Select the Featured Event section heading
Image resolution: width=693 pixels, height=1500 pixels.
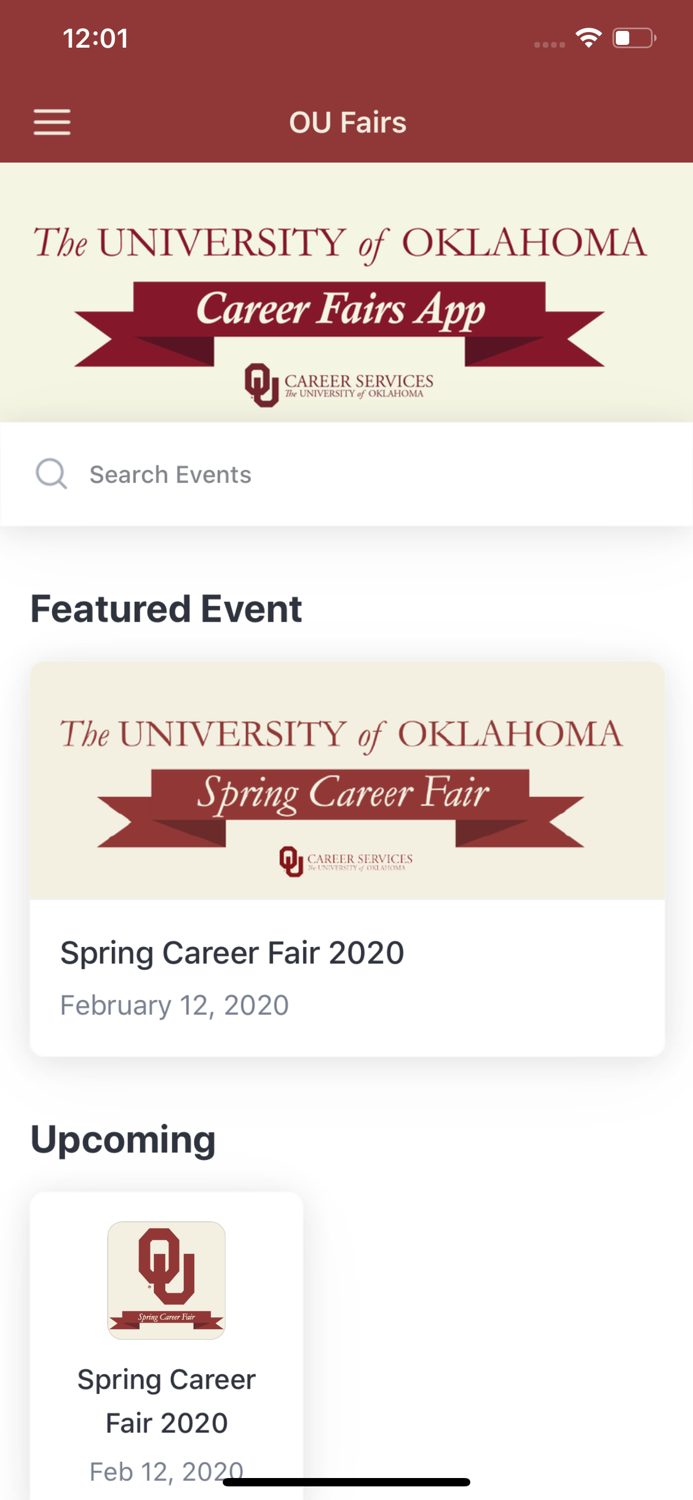166,608
